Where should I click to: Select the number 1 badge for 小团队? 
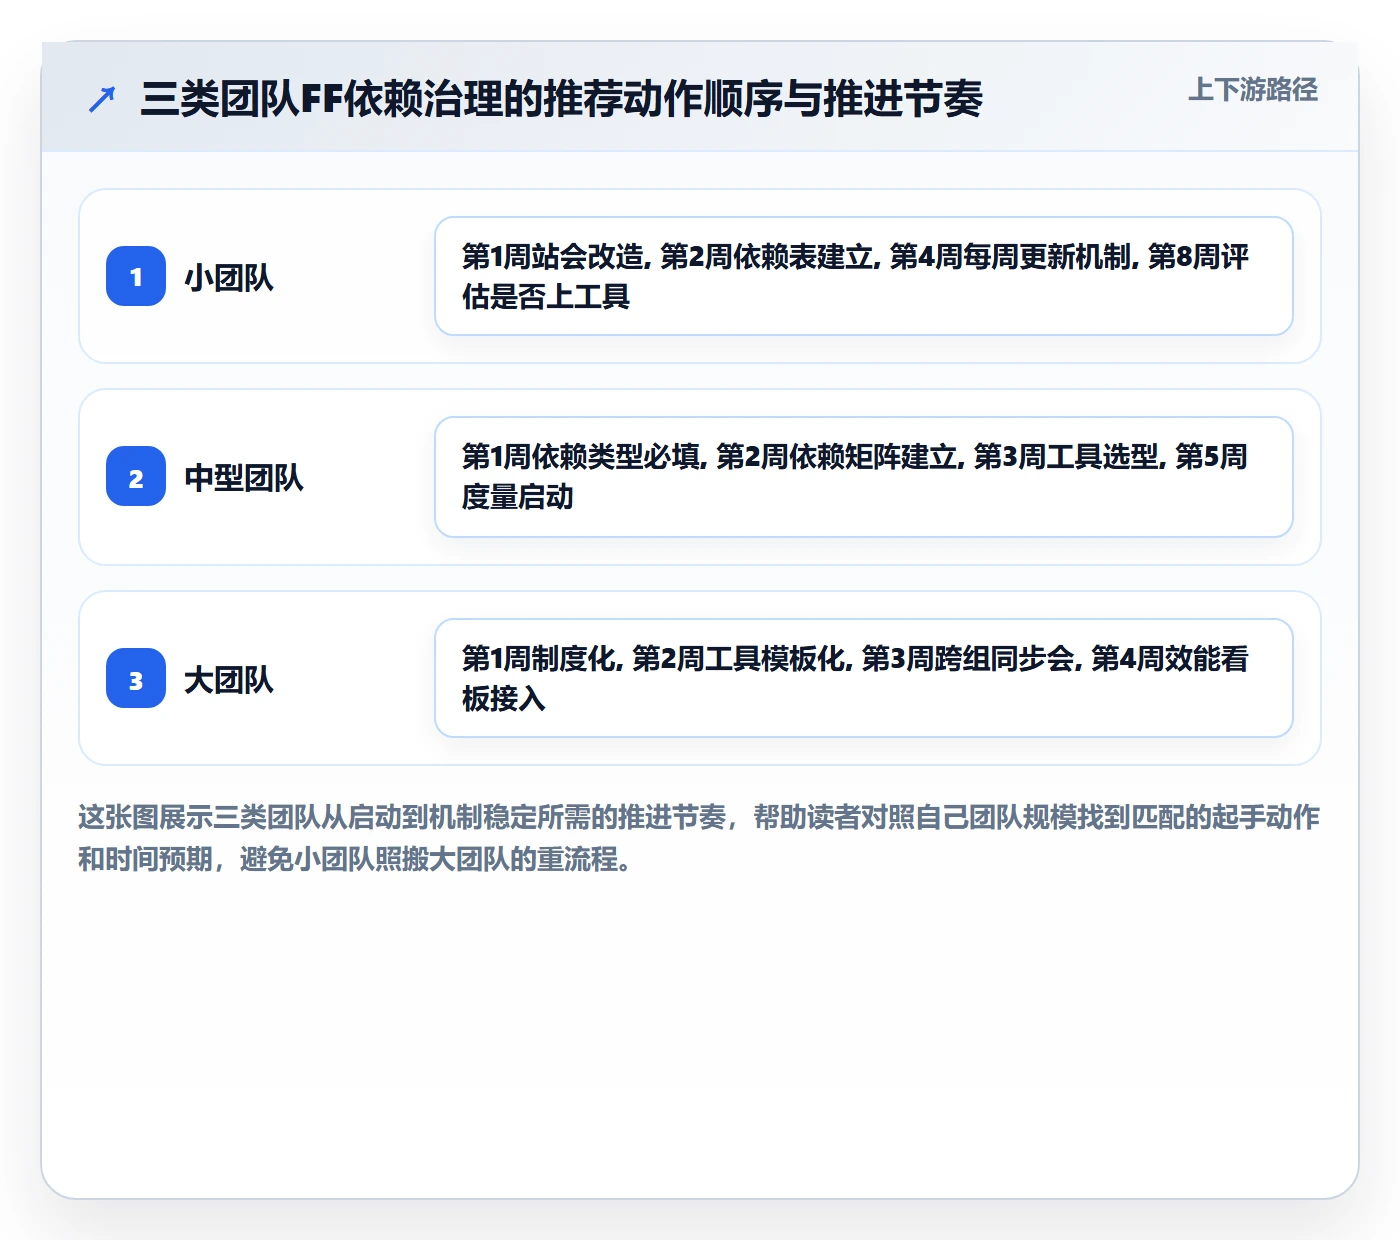click(136, 276)
